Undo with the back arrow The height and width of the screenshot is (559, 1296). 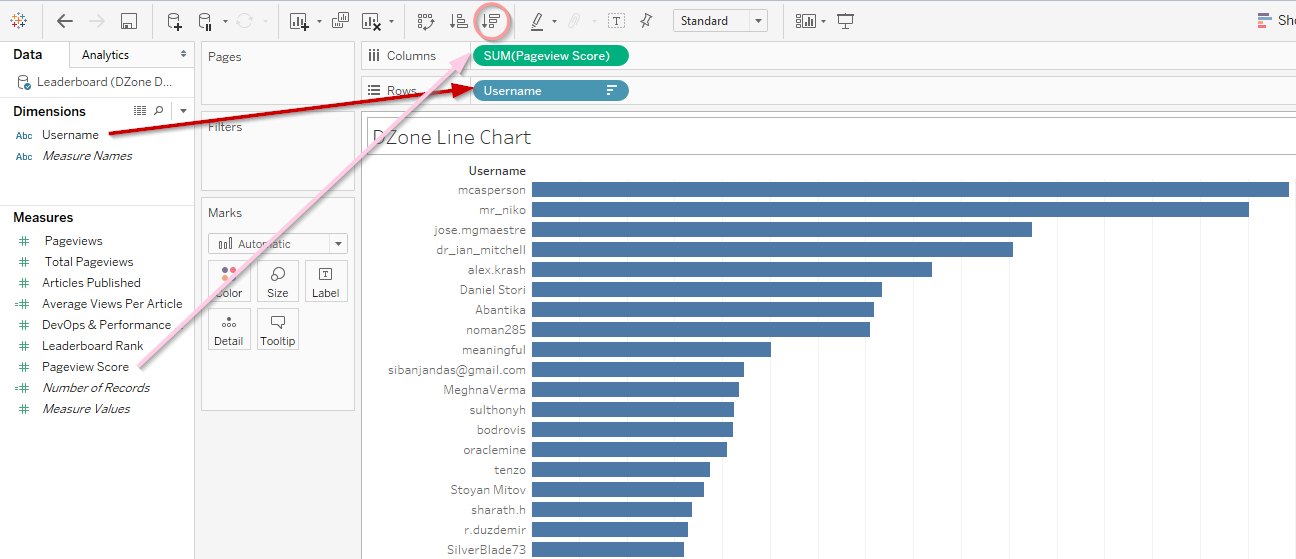coord(65,20)
